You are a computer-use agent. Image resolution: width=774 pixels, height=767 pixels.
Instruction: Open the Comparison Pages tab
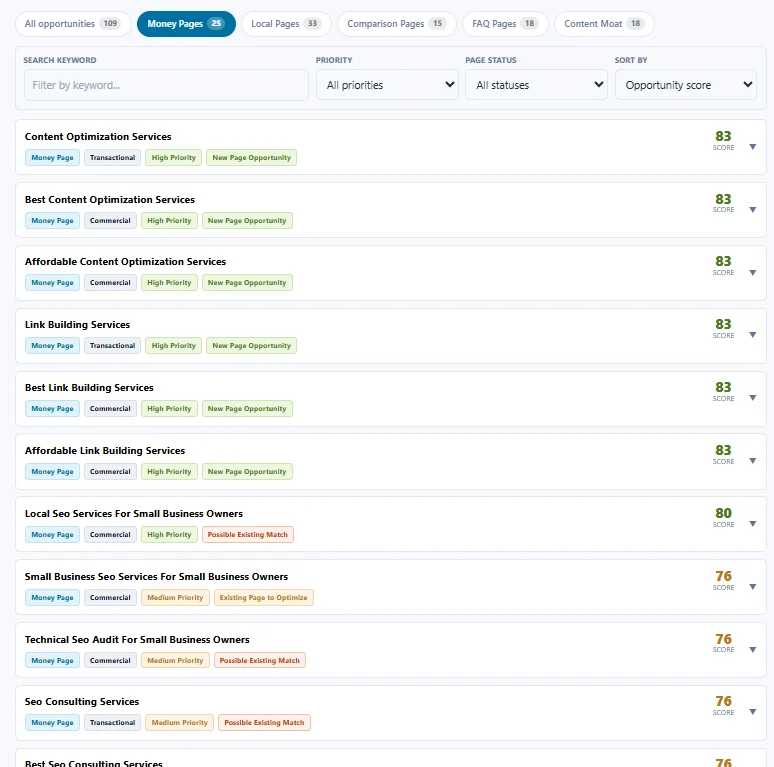click(396, 24)
